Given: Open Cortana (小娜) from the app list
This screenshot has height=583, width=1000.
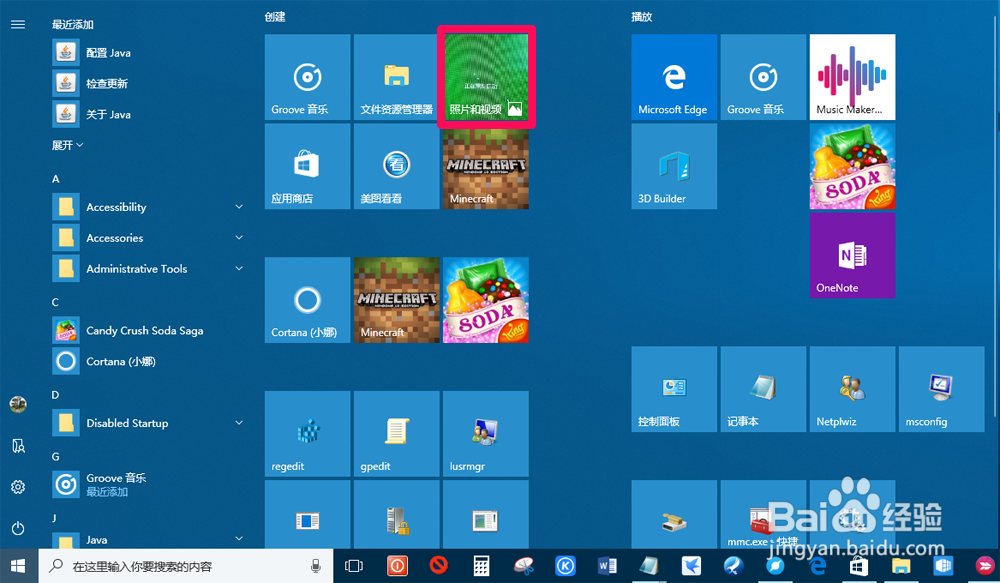Looking at the screenshot, I should 148,361.
